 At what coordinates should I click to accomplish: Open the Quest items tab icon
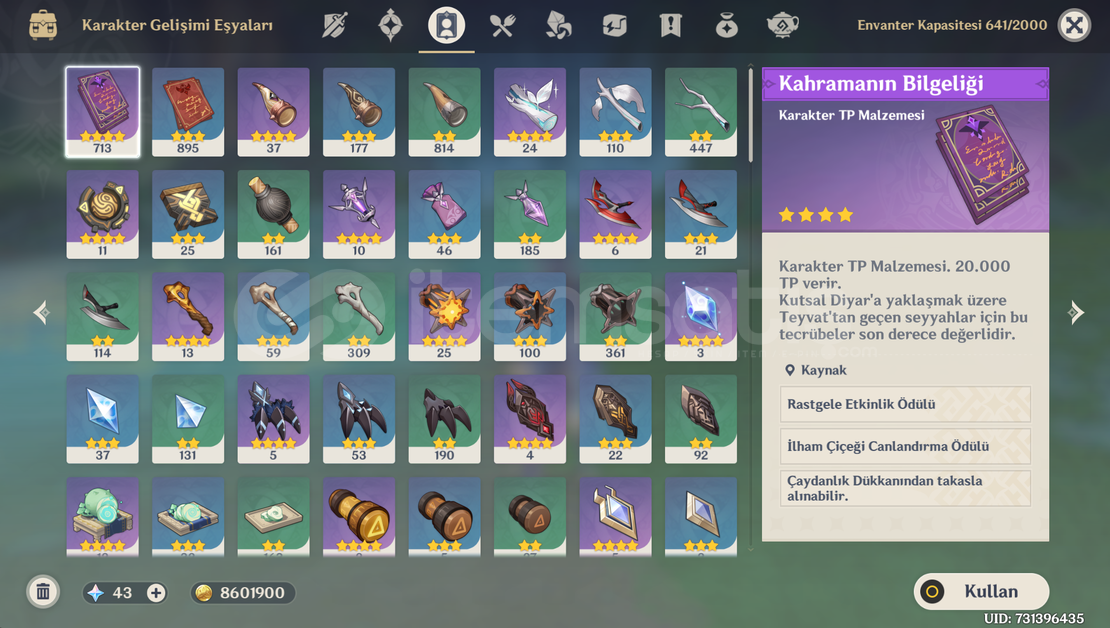point(670,25)
